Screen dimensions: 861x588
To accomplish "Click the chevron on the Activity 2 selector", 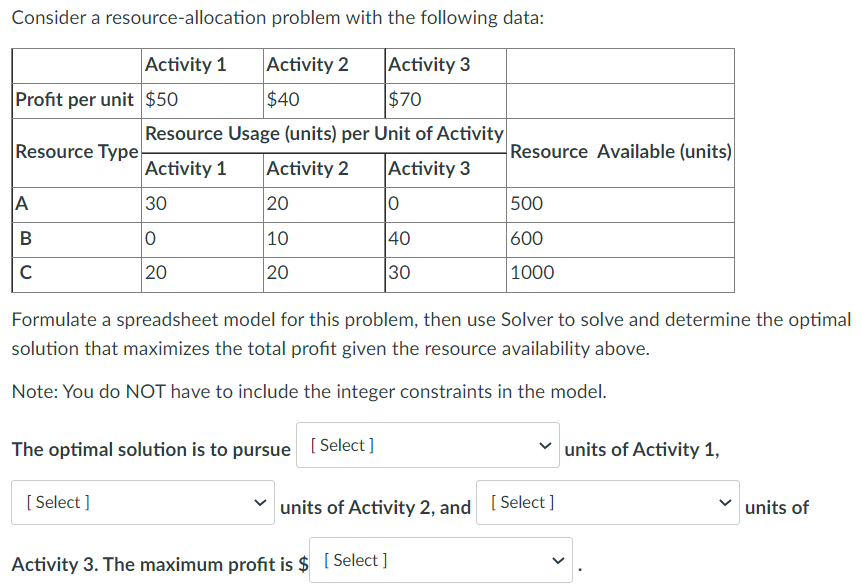I will pyautogui.click(x=259, y=502).
